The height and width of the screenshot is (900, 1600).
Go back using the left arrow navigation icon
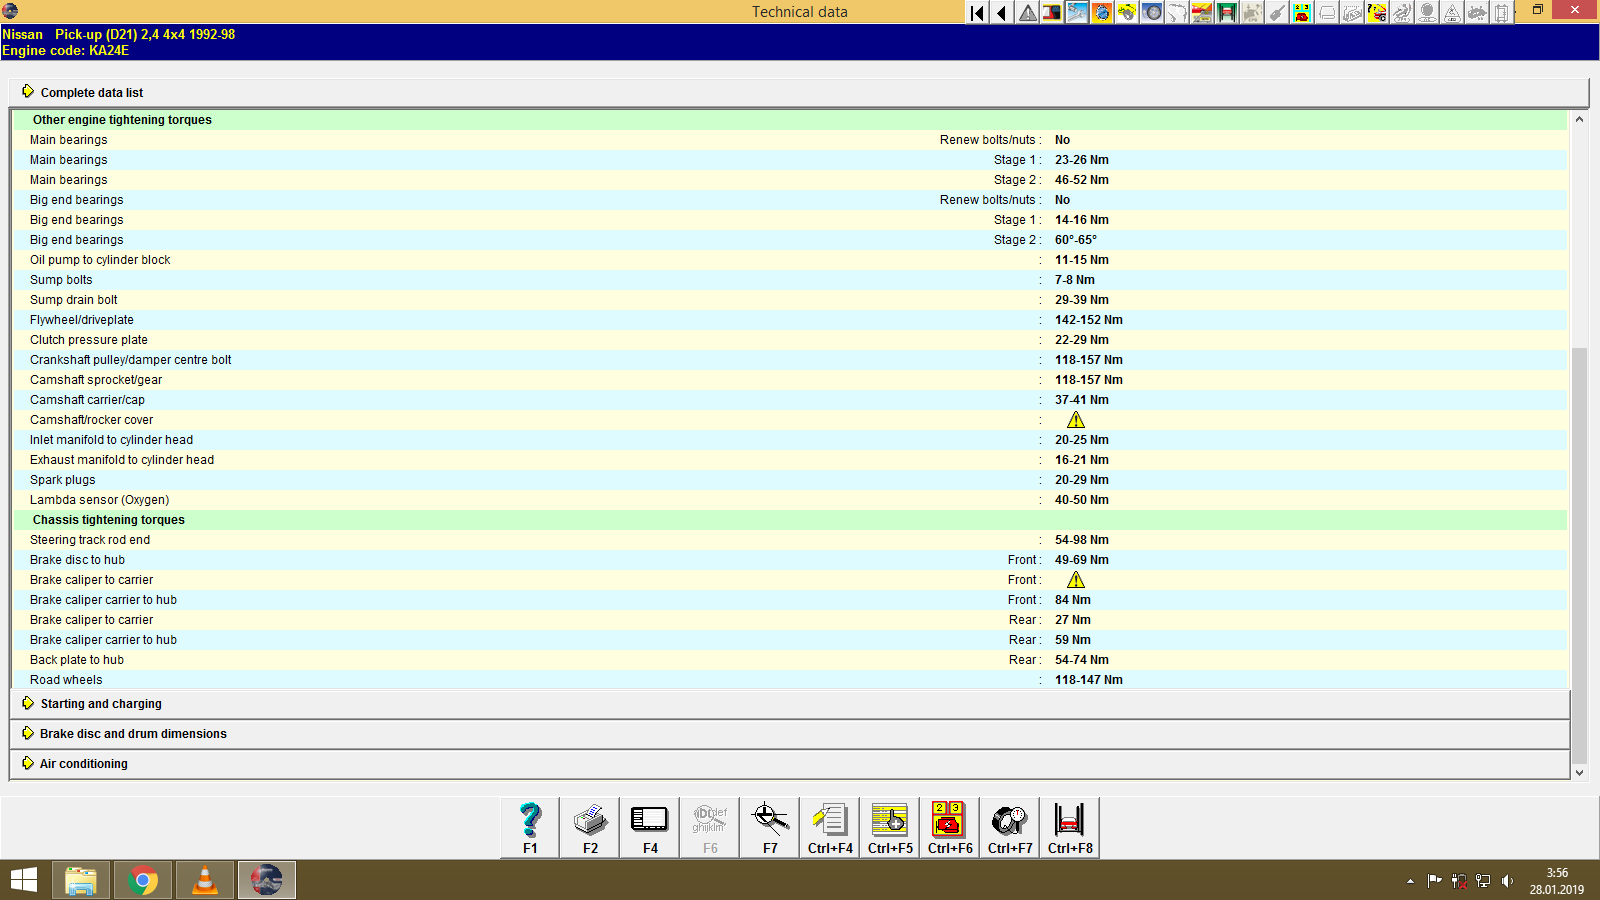[x=1000, y=13]
